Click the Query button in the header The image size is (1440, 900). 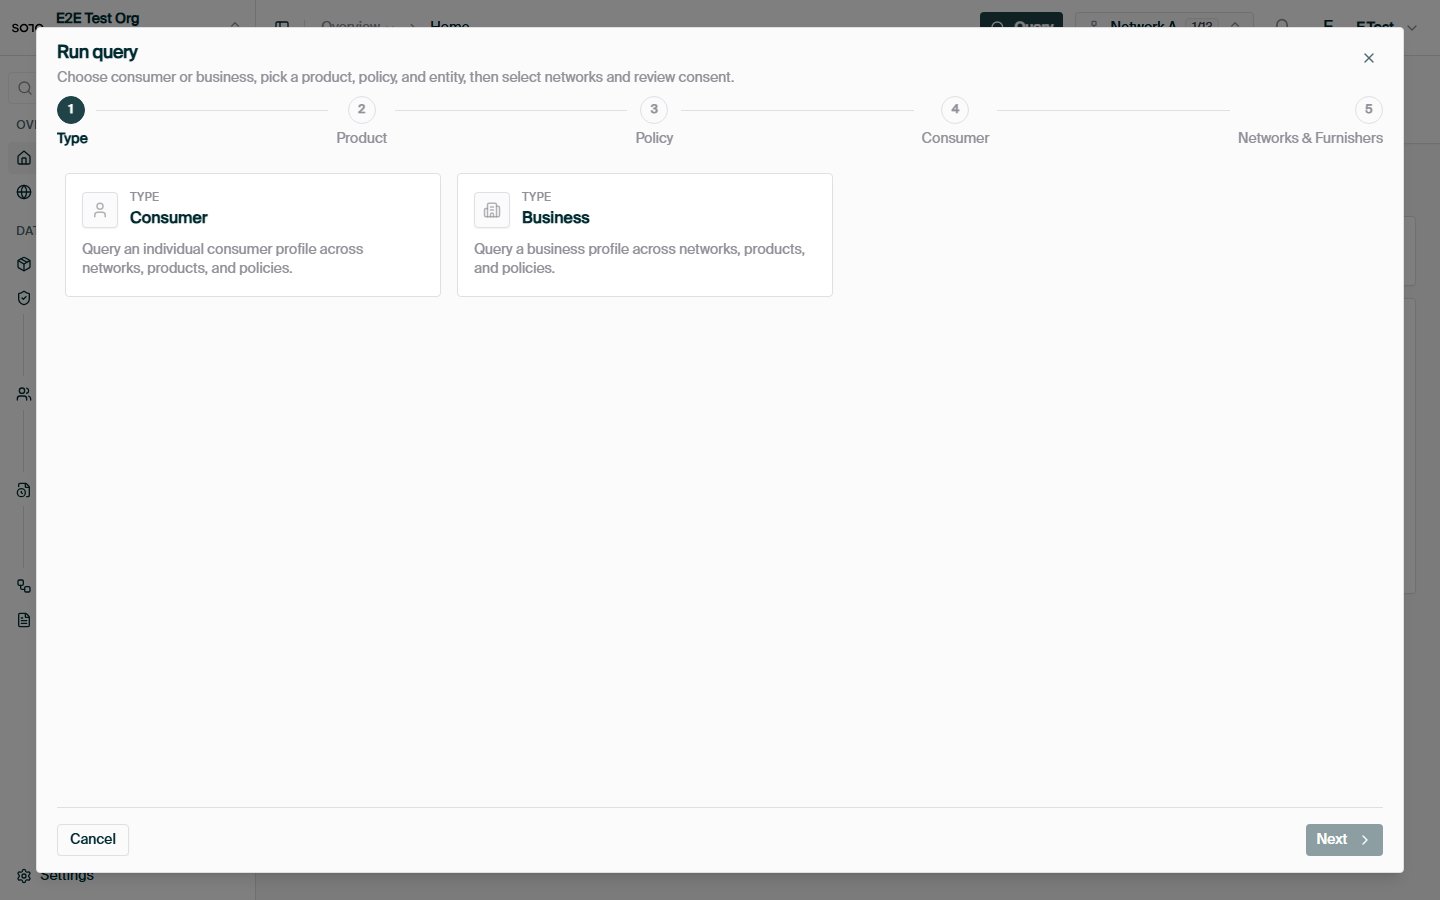point(1021,25)
